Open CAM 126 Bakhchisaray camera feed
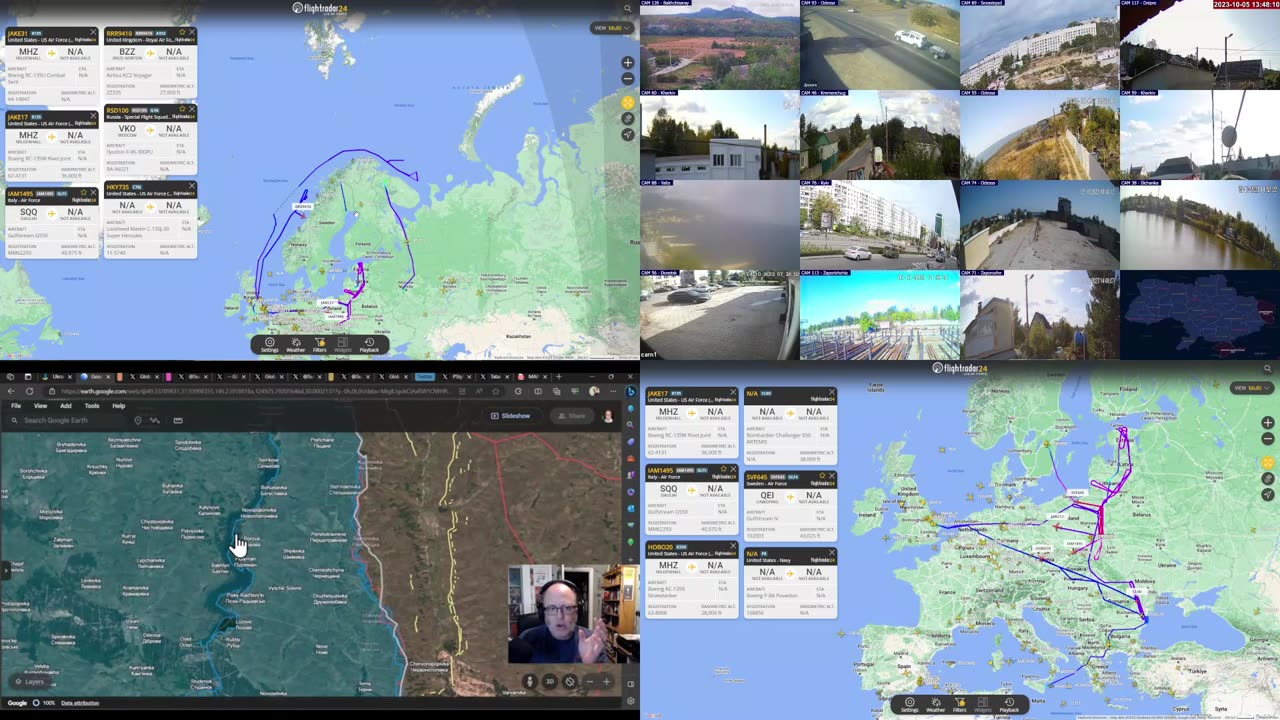1280x720 pixels. 720,45
